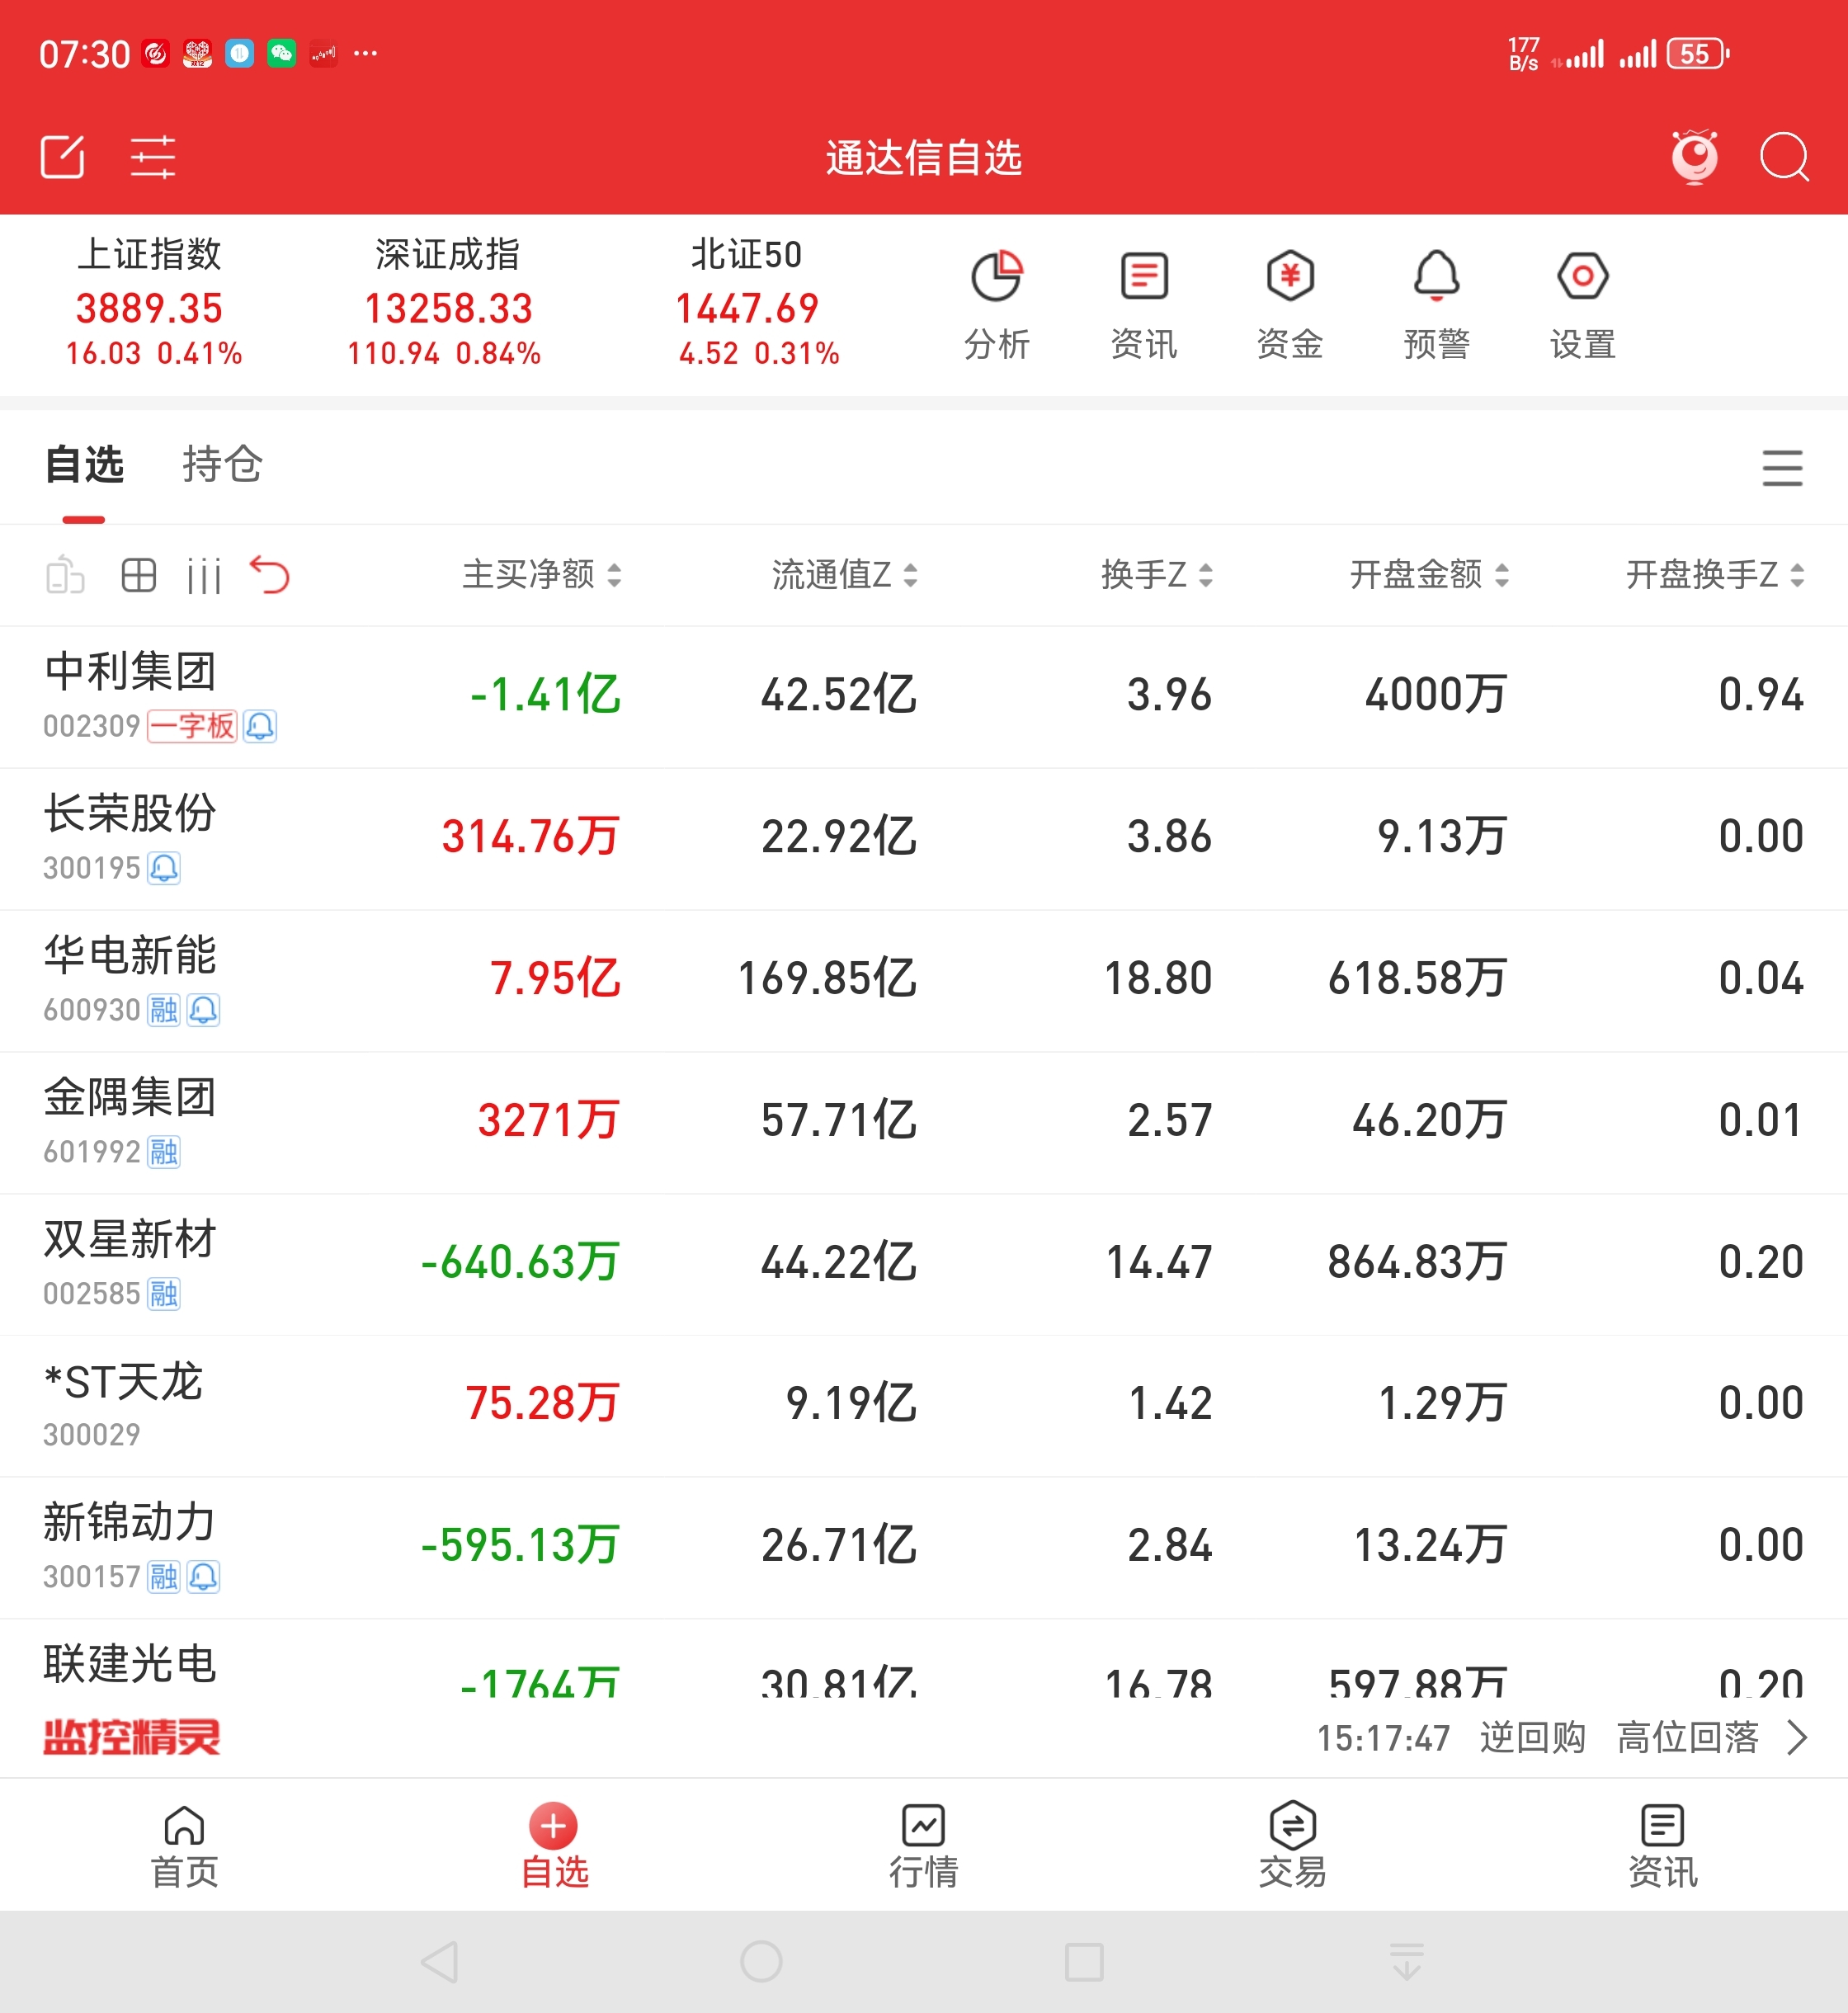Tap the red undo reset arrow

pos(270,575)
